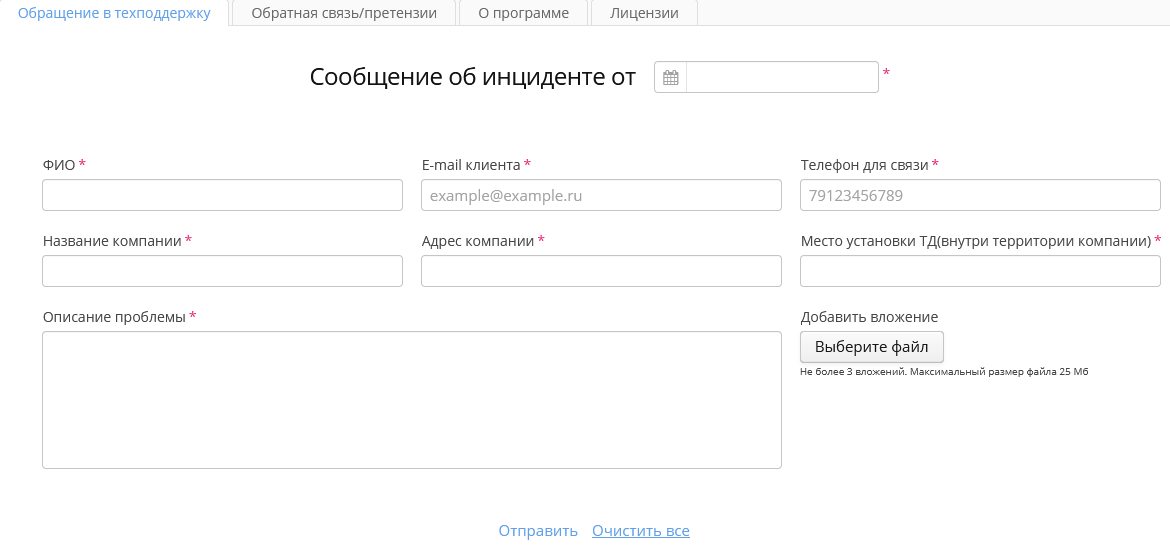Switch to the Обратная связь/претензии tab
Viewport: 1170px width, 555px height.
coord(344,13)
